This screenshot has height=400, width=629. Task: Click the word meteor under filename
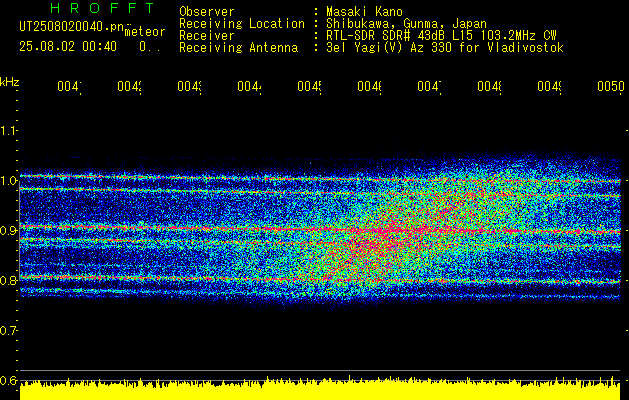pyautogui.click(x=144, y=32)
